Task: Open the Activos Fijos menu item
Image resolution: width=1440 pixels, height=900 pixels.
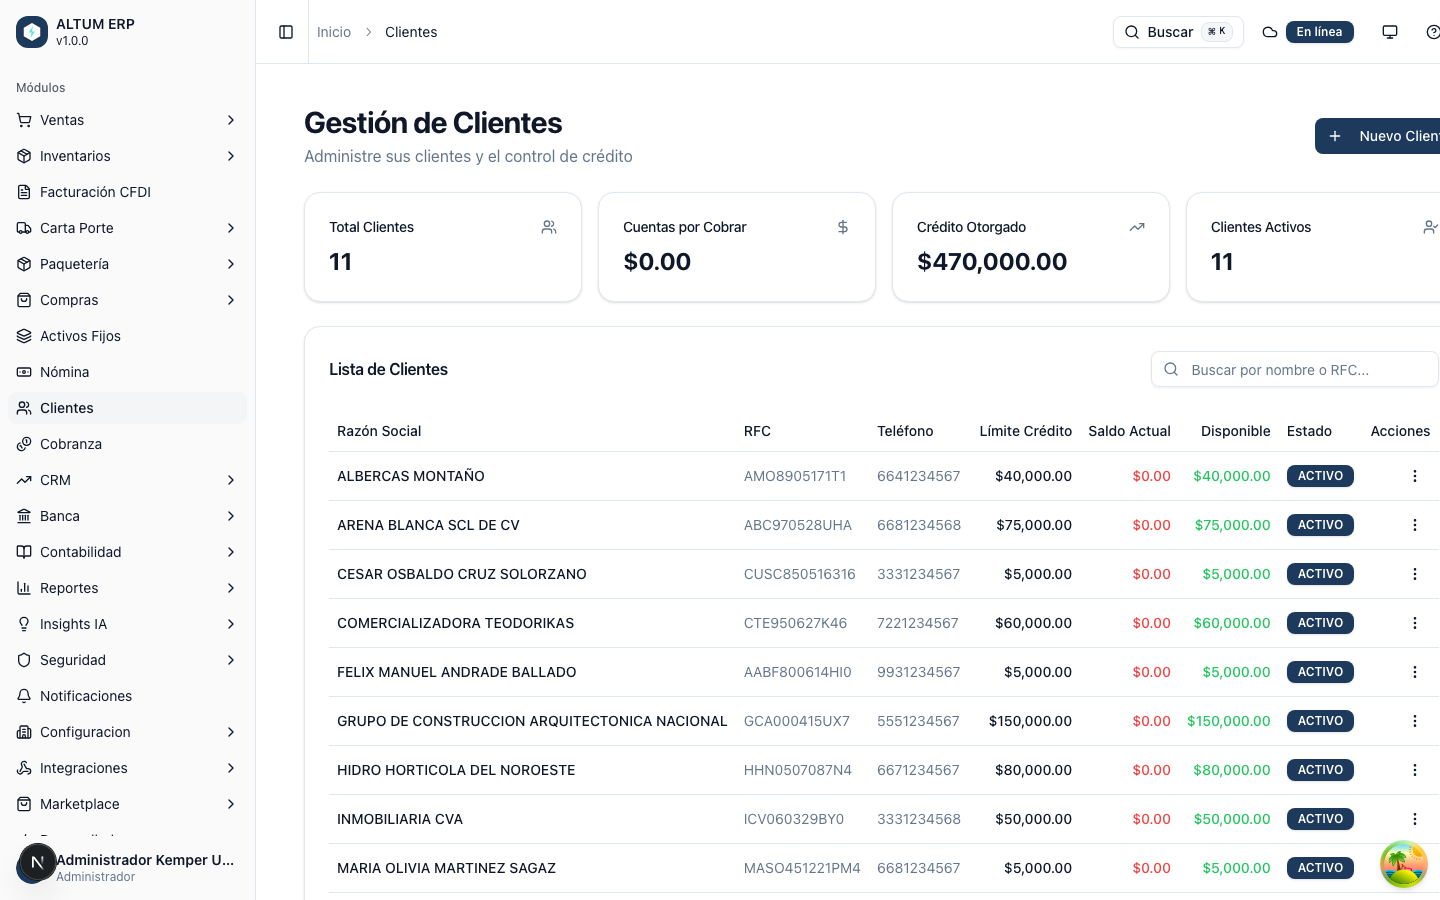Action: (x=127, y=336)
